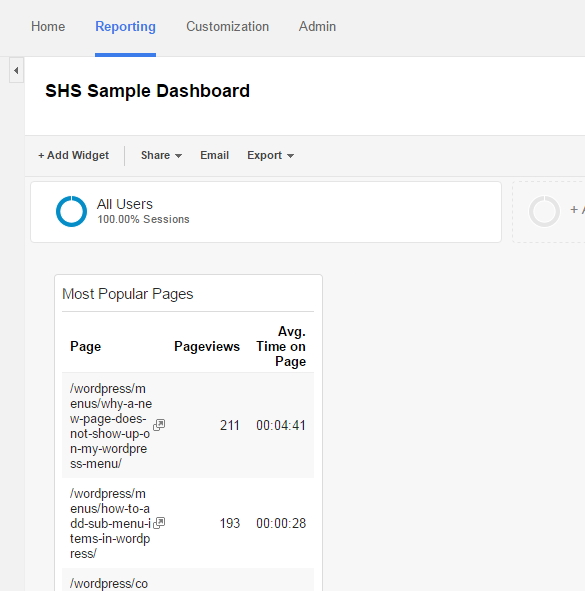
Task: Click the time value 00:00:28
Action: click(x=281, y=523)
